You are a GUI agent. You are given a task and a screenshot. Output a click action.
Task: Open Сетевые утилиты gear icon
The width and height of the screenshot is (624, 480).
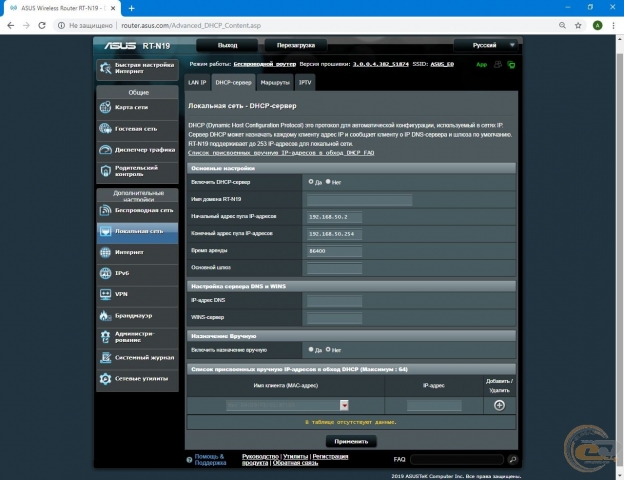click(x=105, y=379)
